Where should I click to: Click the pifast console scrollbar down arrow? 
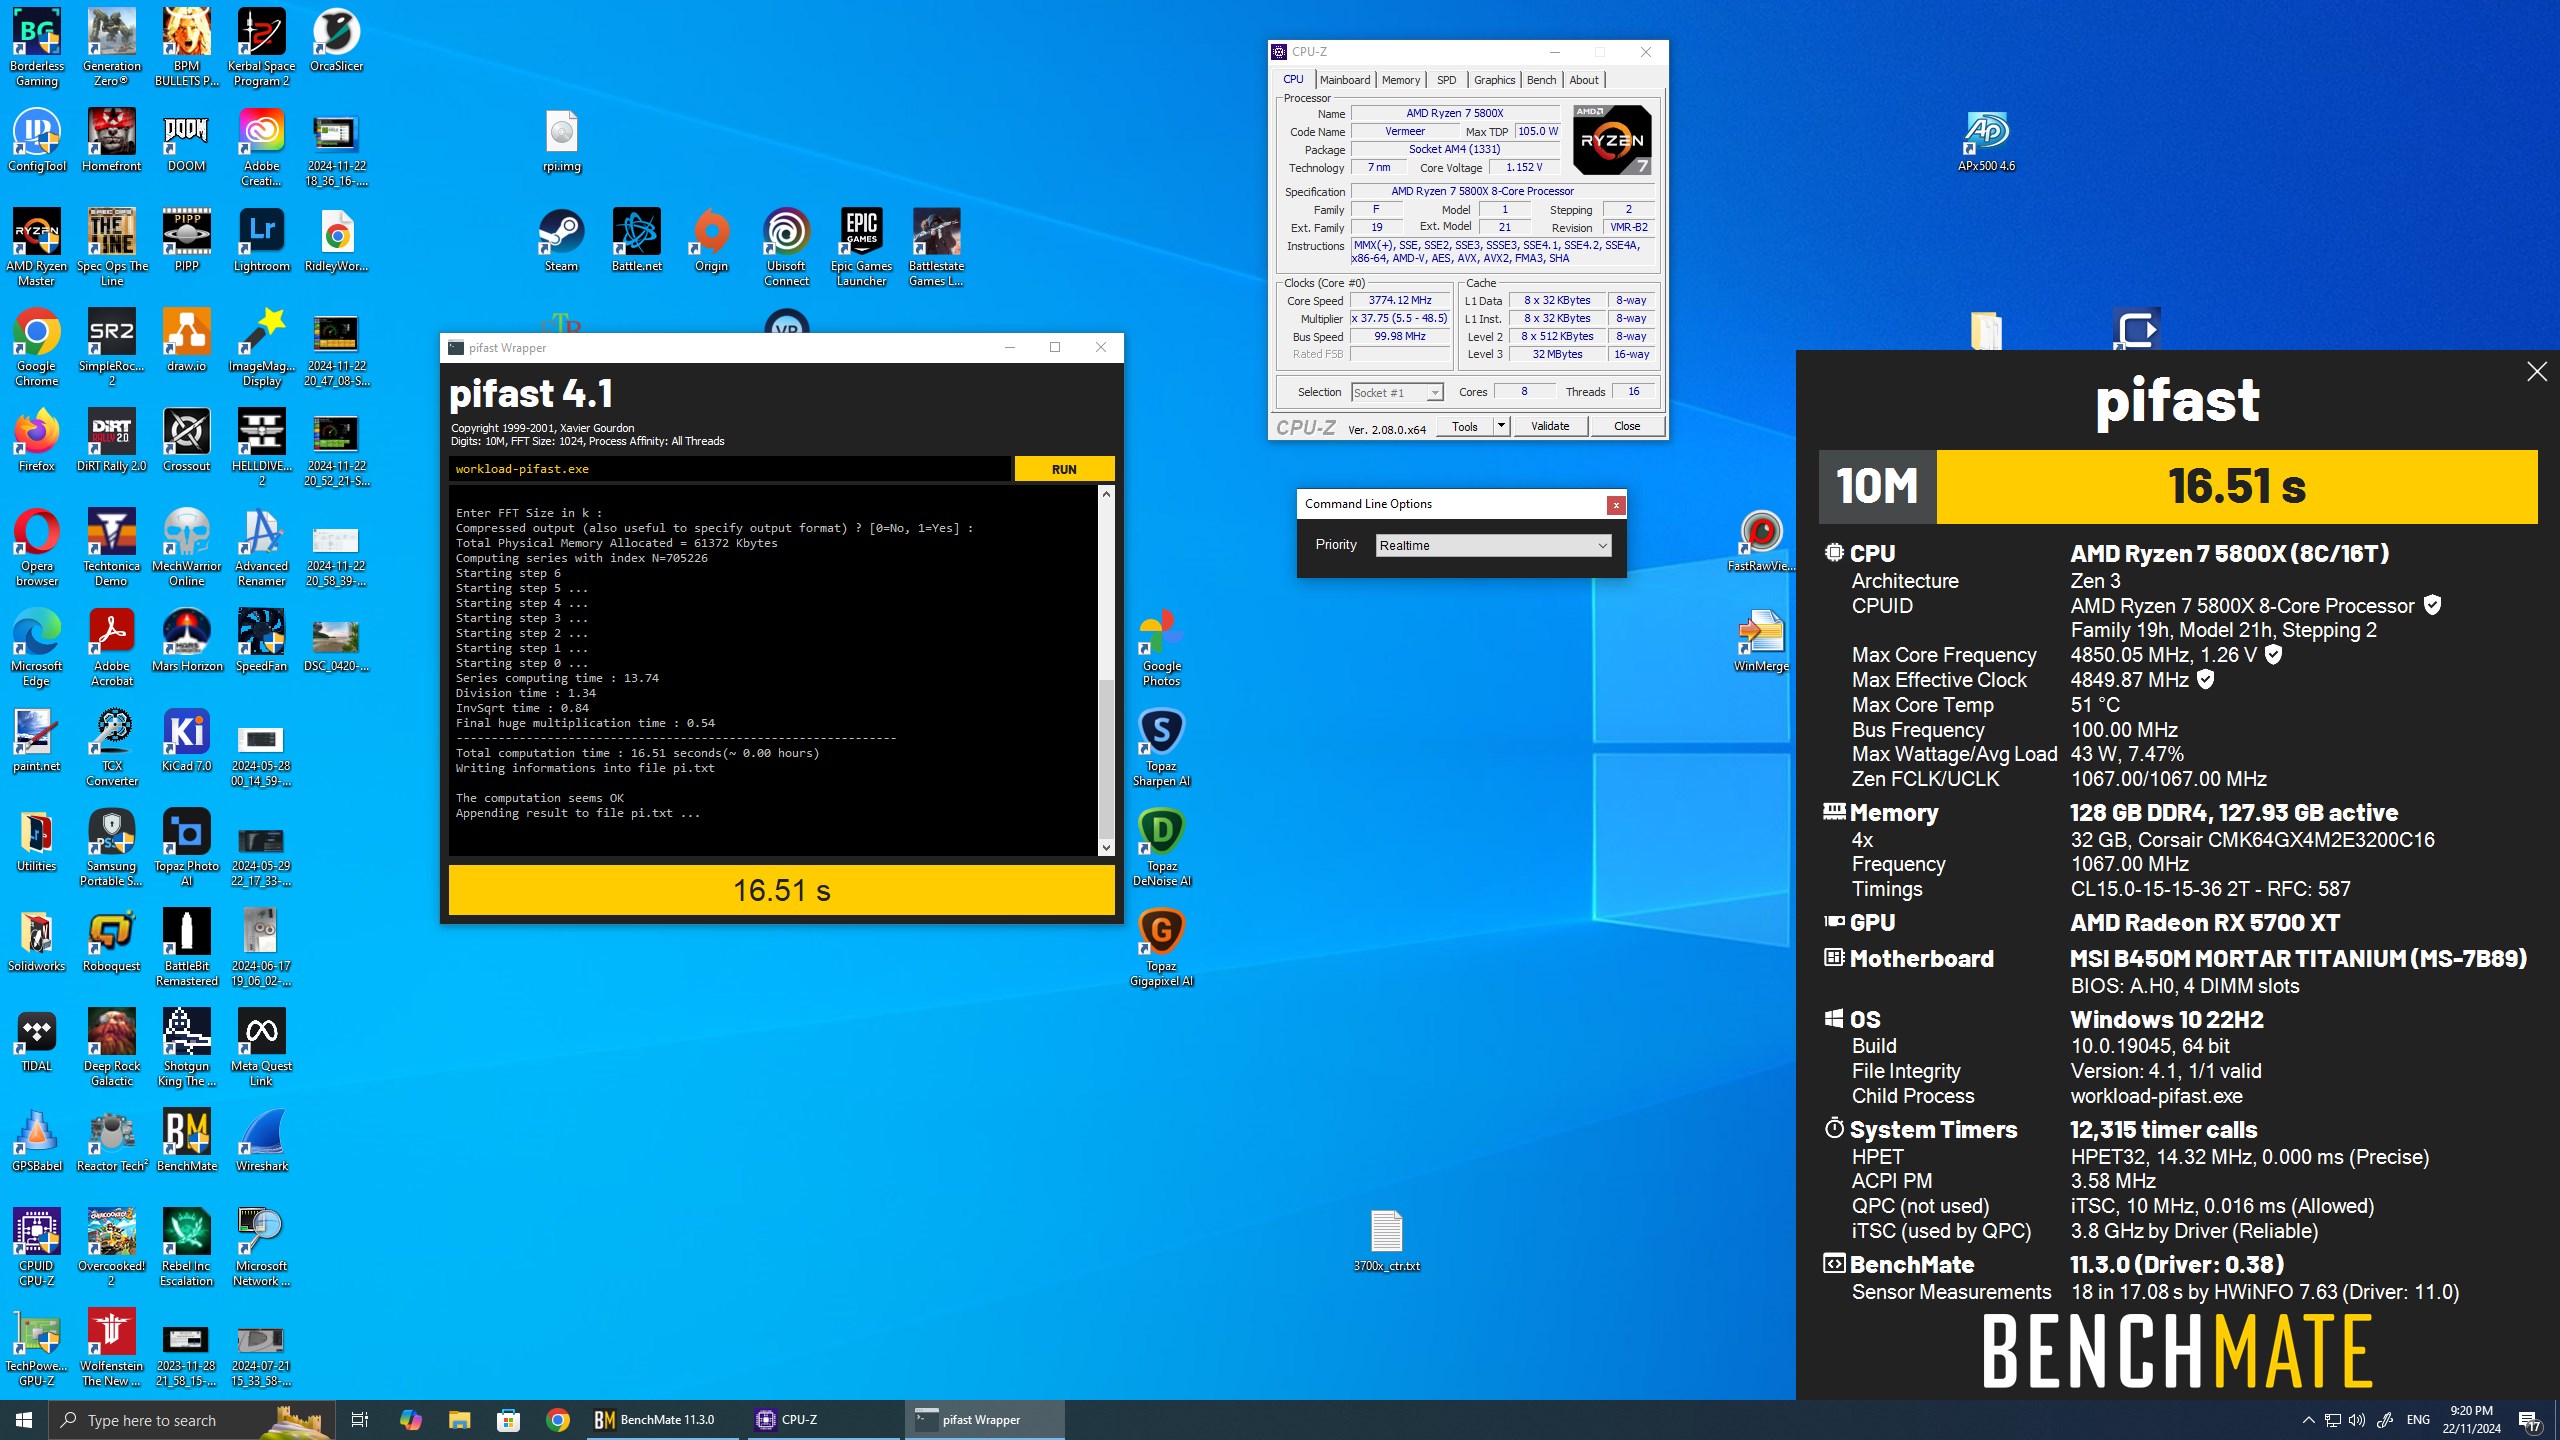[1106, 848]
